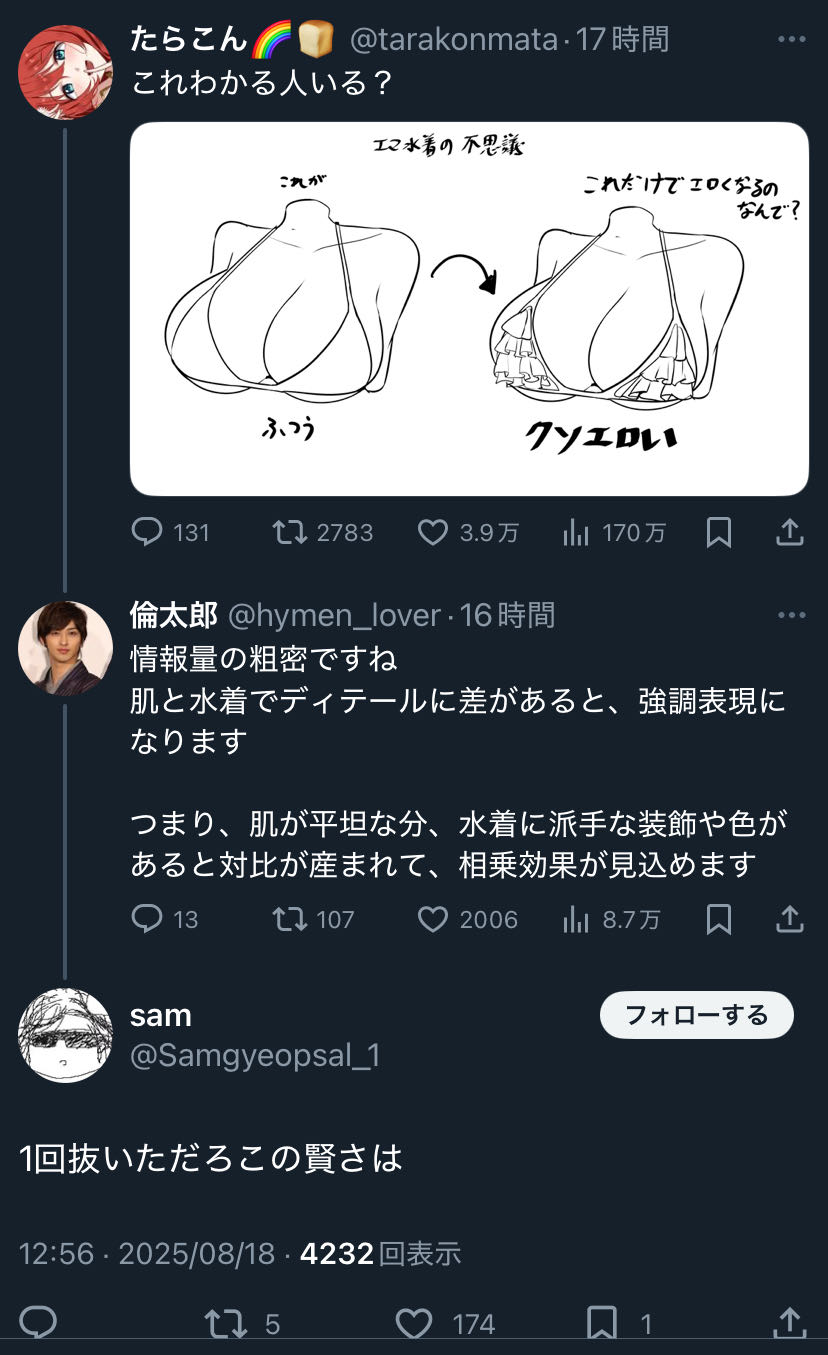
Task: Like sam's post with 174 likes
Action: (x=414, y=1324)
